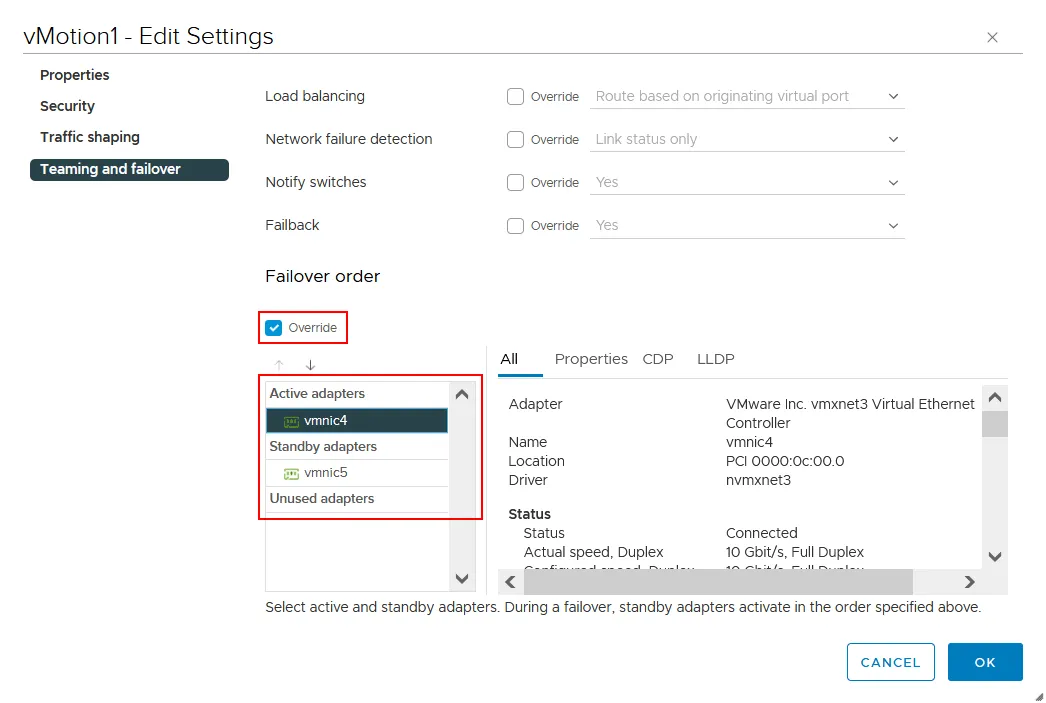Click the OK button

(985, 662)
